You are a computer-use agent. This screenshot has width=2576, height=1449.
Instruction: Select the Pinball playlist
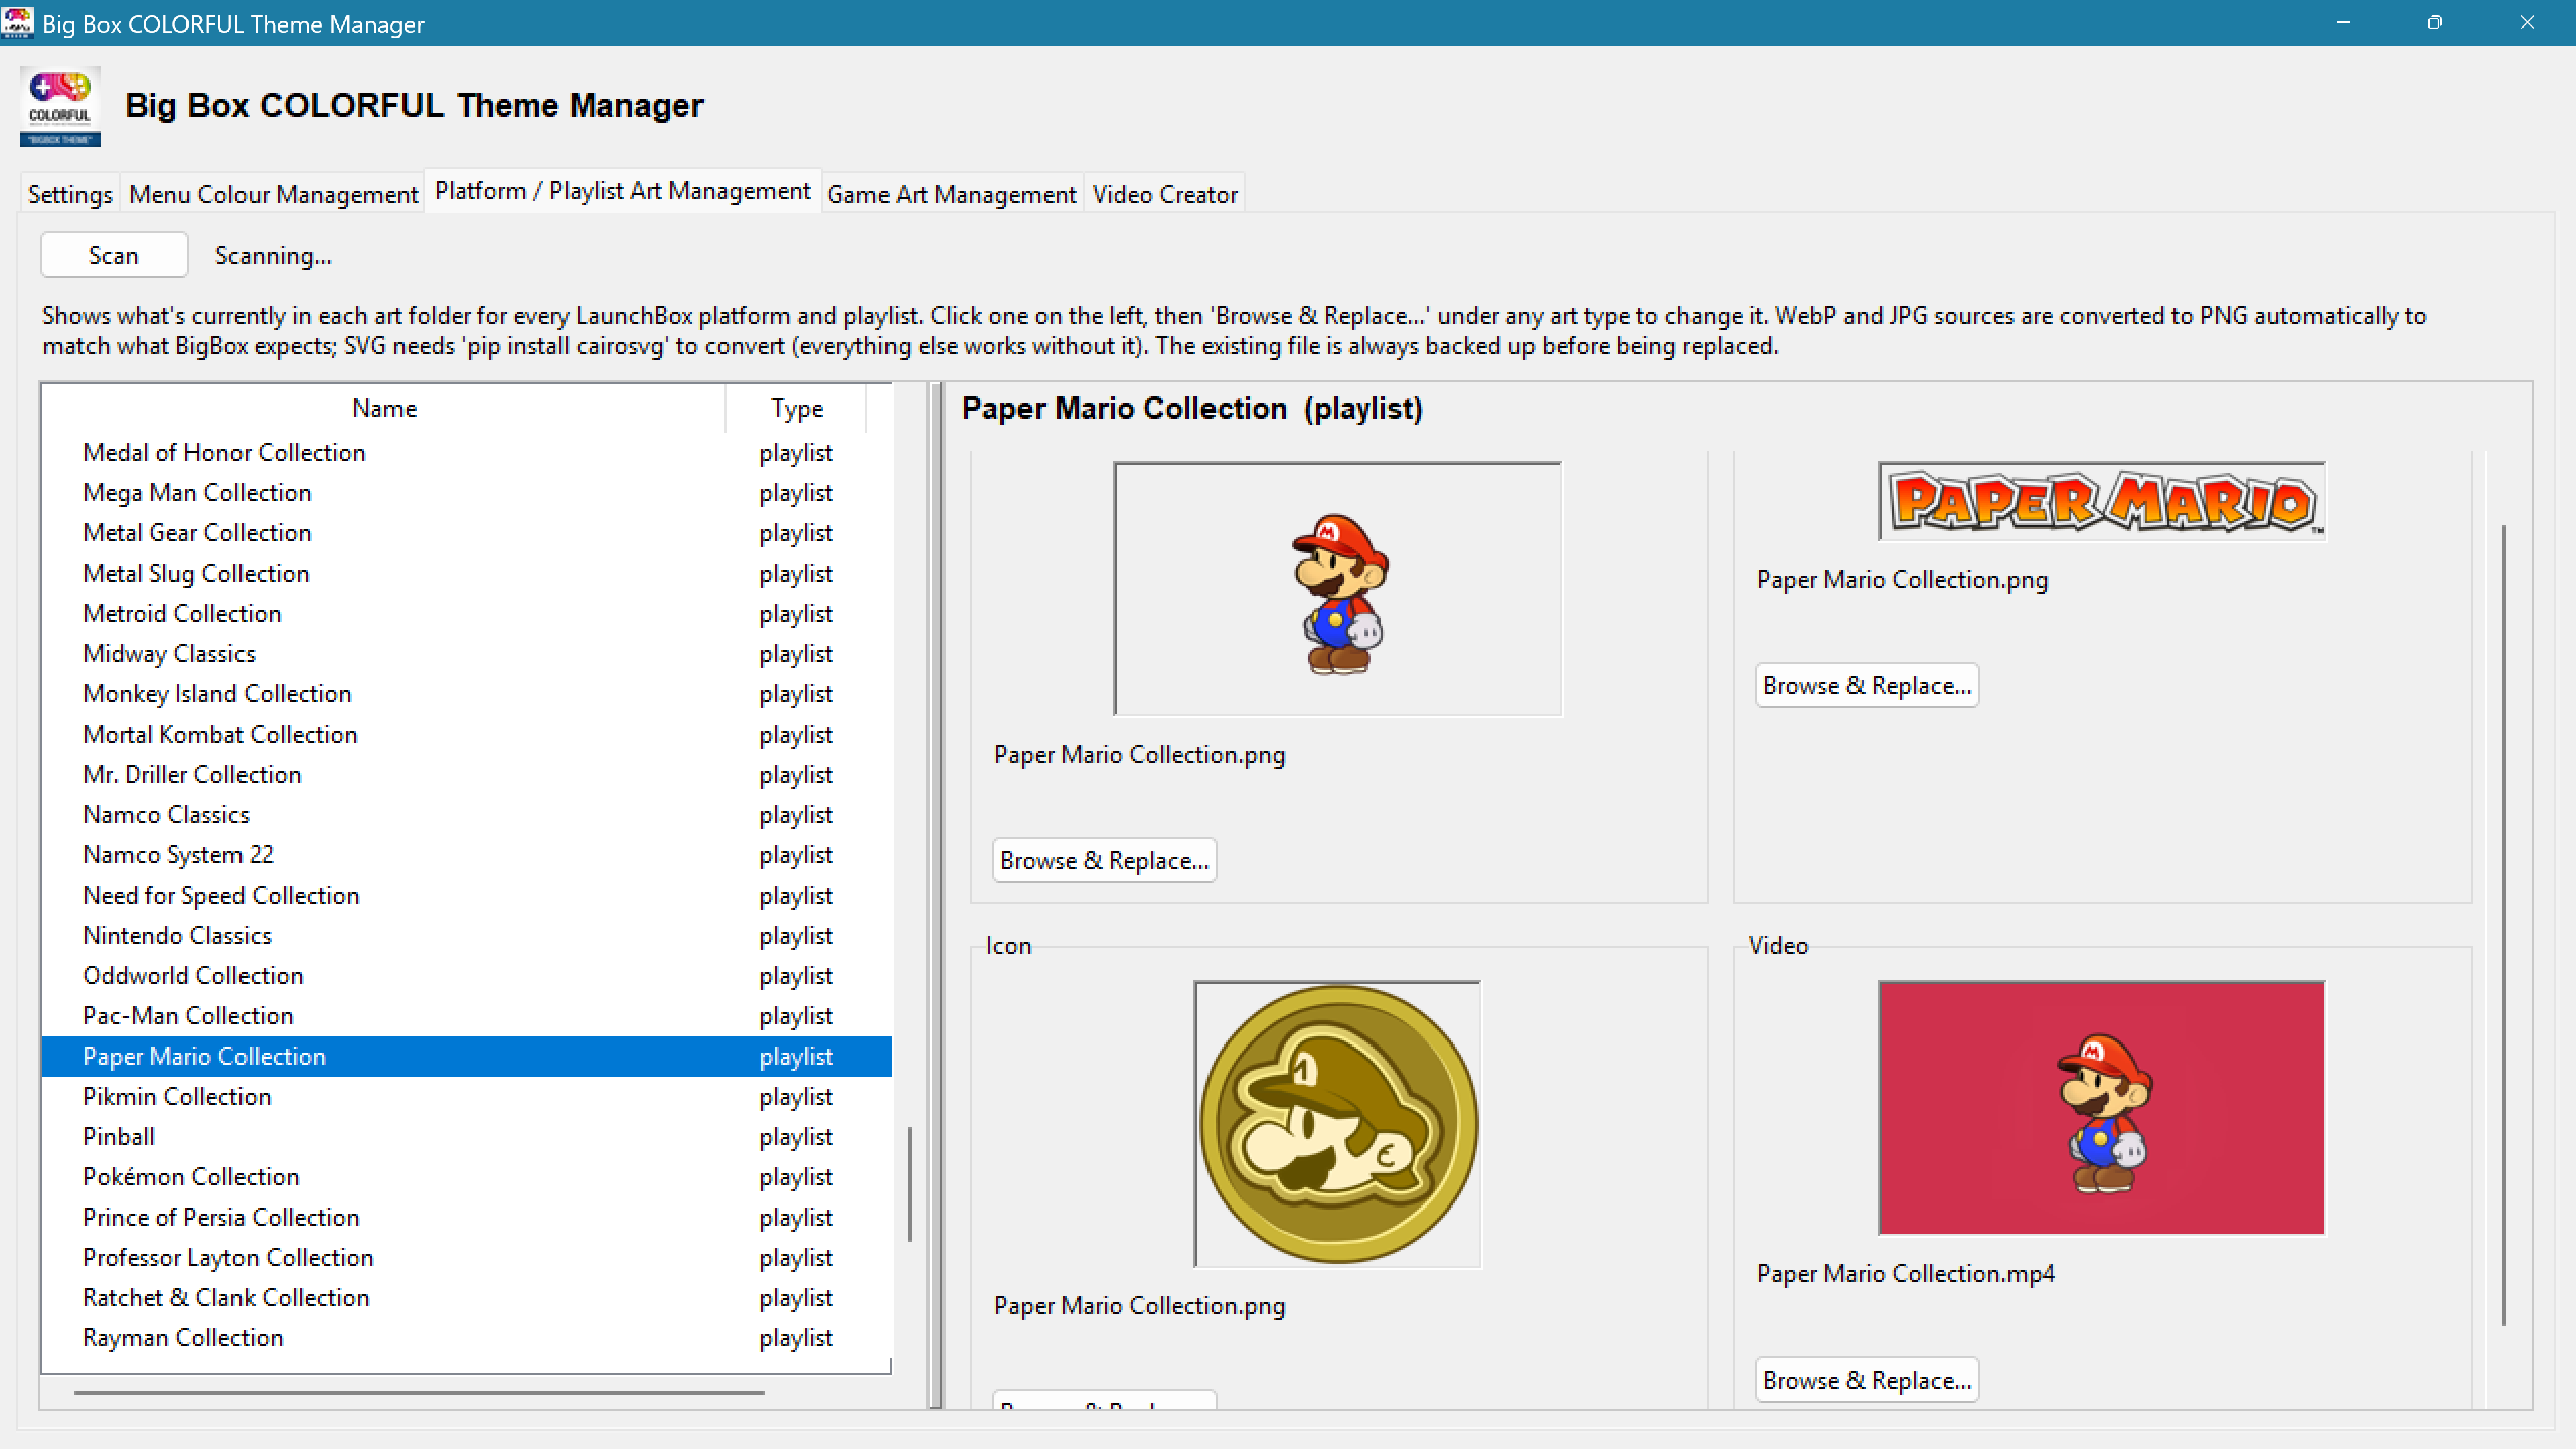click(x=466, y=1137)
